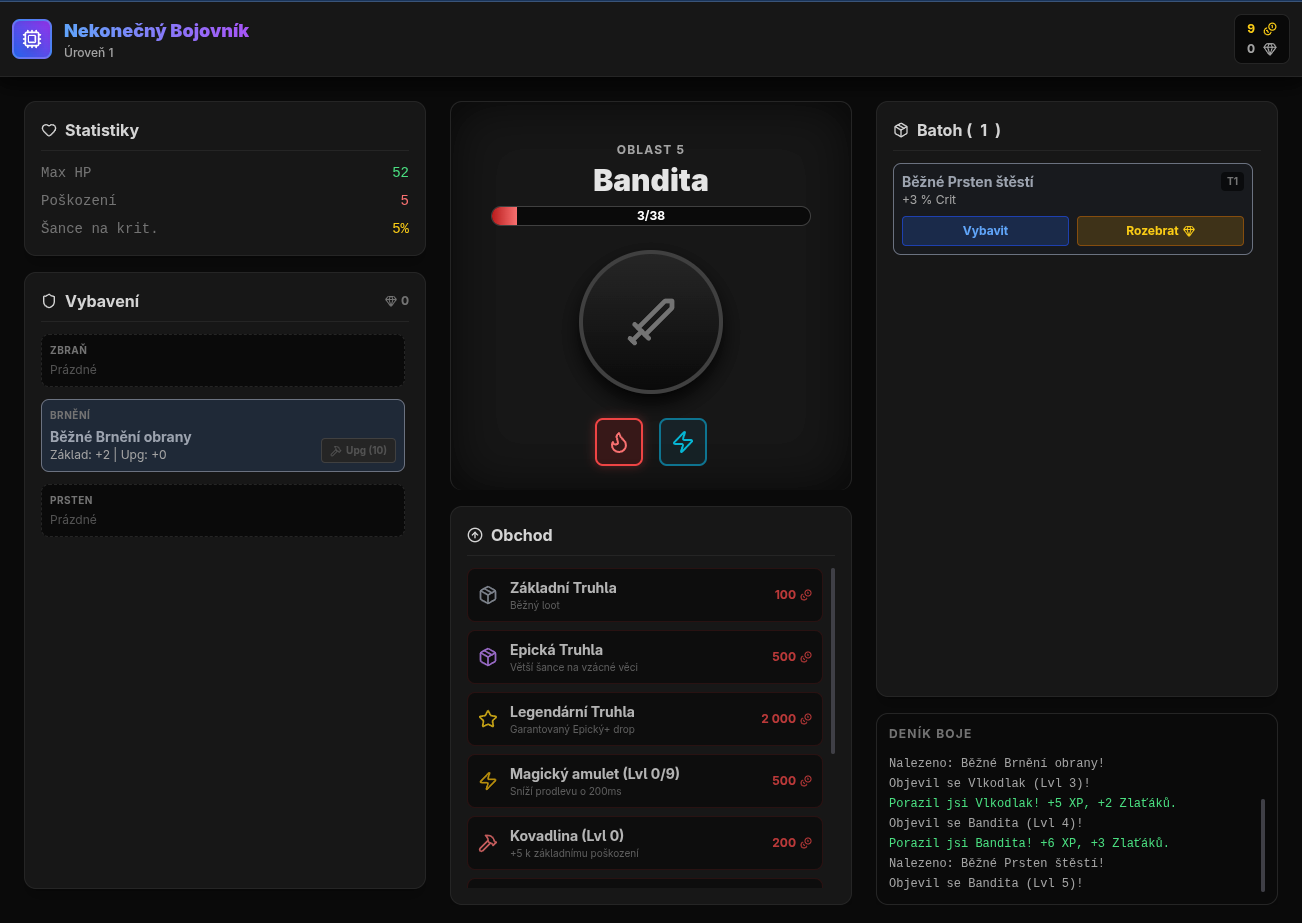Attack using the round sword button
1302x923 pixels.
point(651,322)
